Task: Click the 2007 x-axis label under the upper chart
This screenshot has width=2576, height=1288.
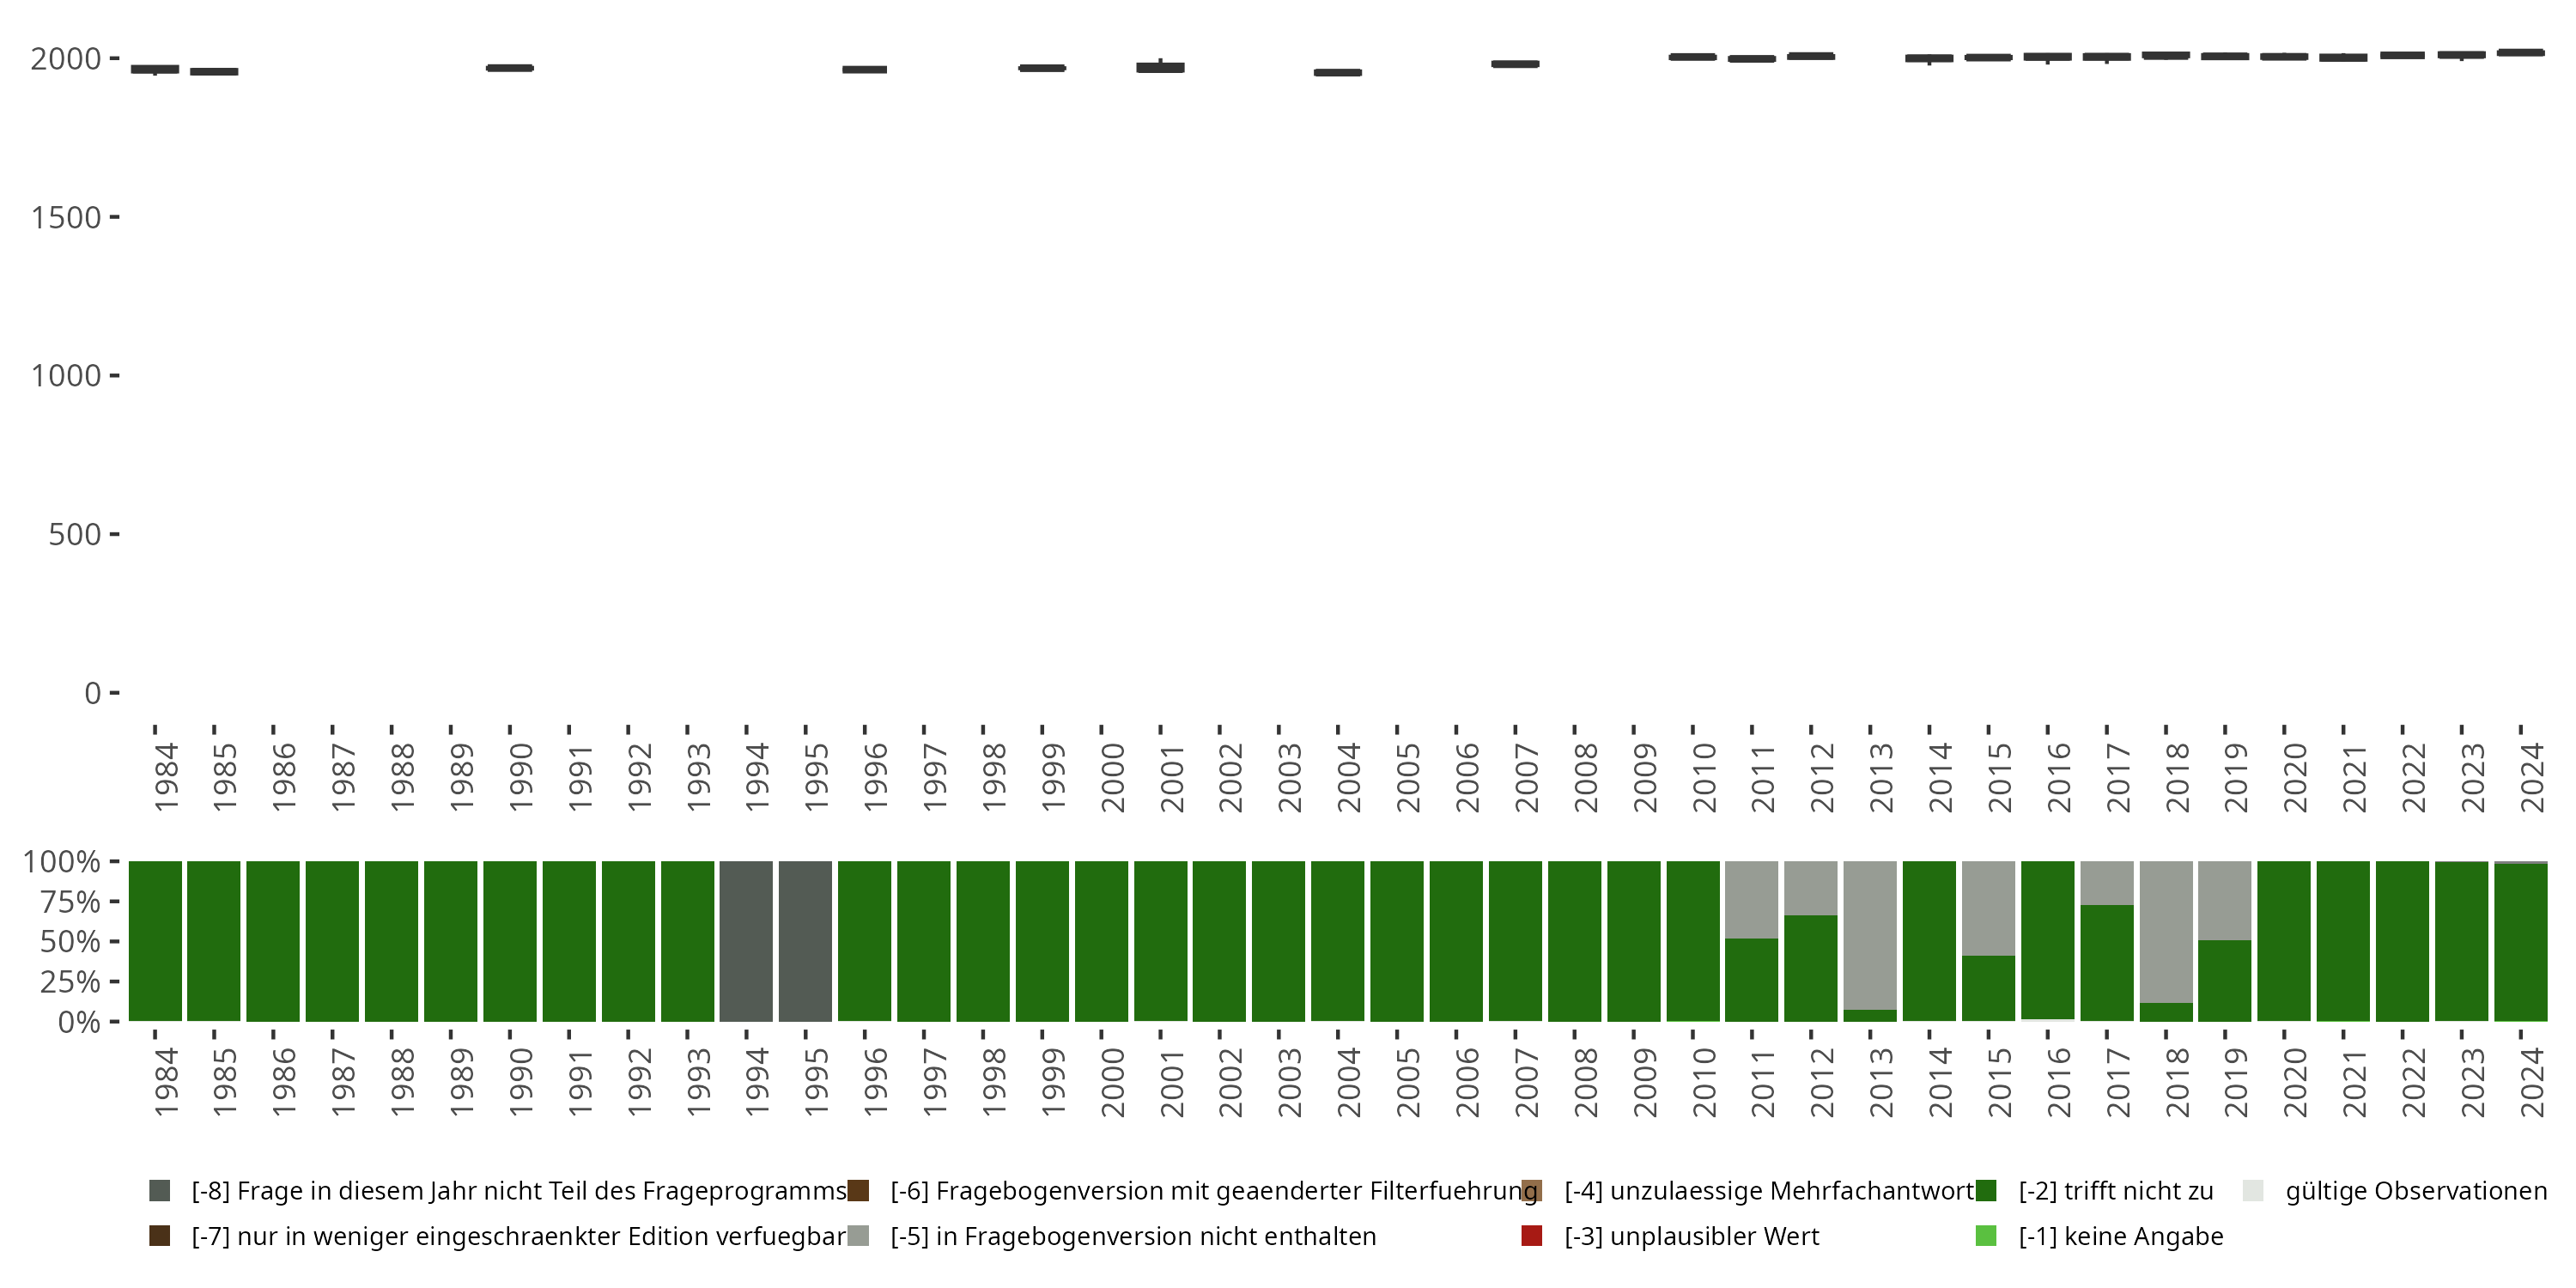Action: tap(1526, 777)
